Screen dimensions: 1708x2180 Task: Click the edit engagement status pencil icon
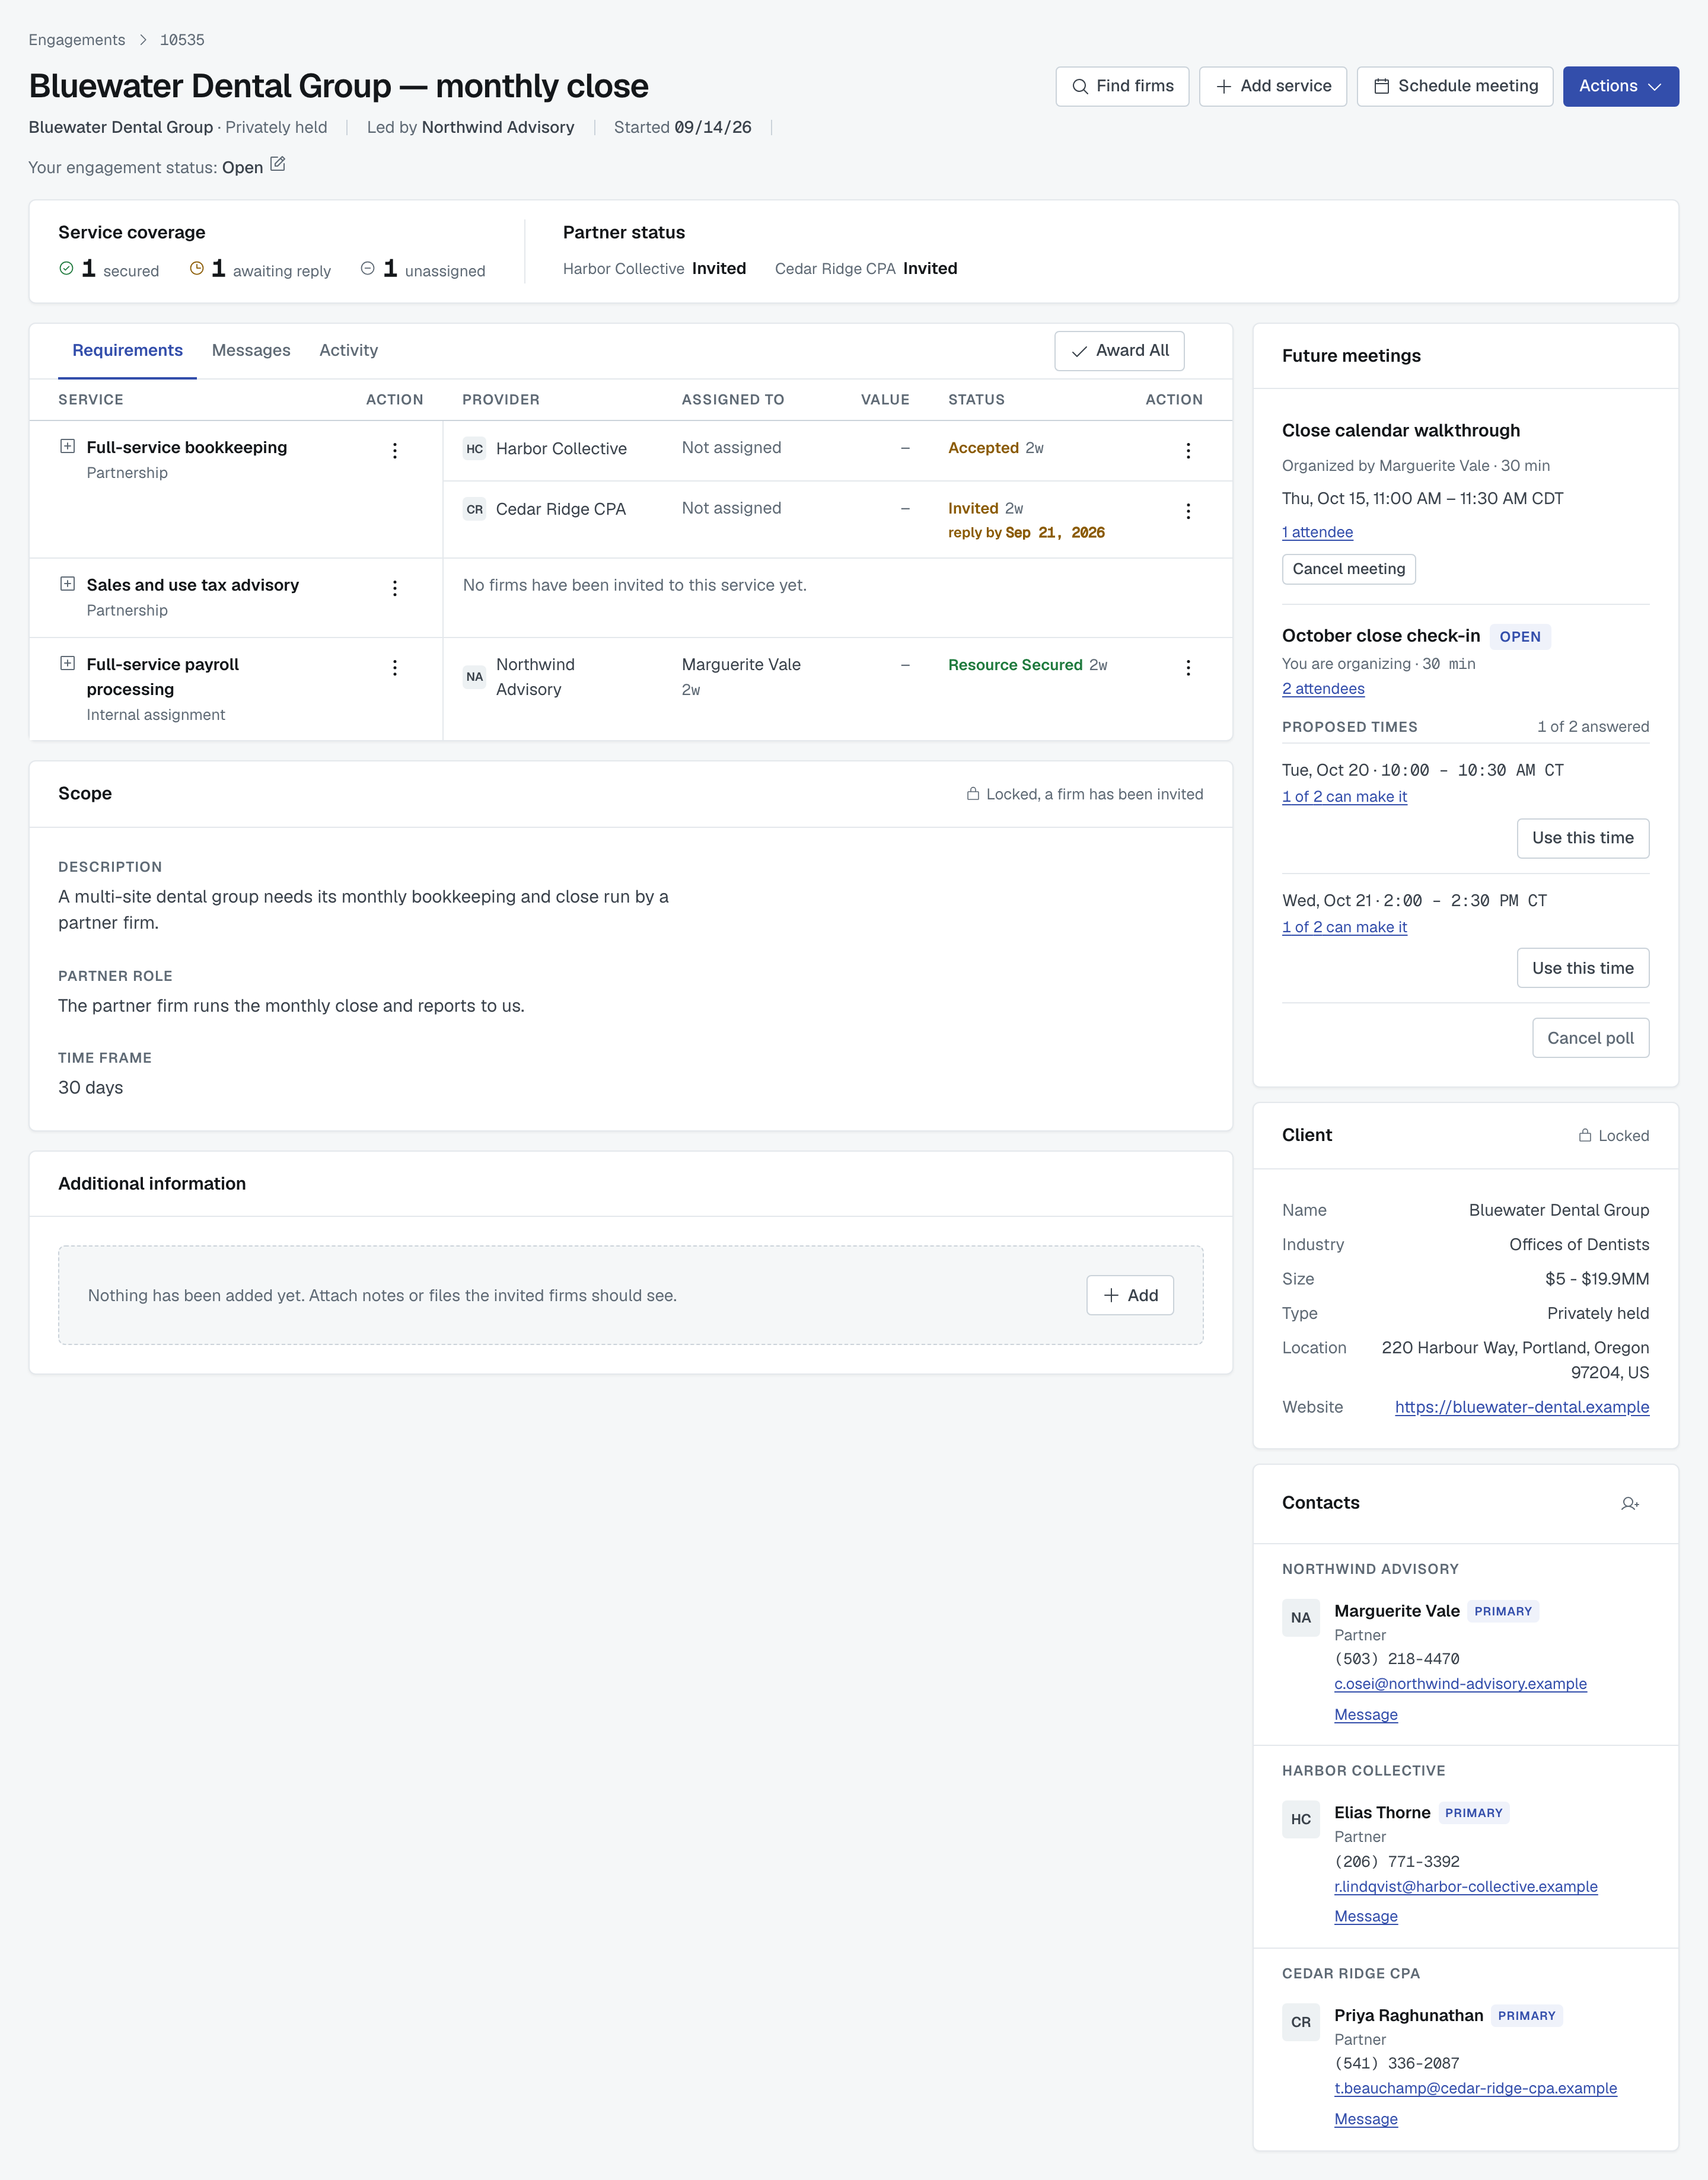(278, 164)
